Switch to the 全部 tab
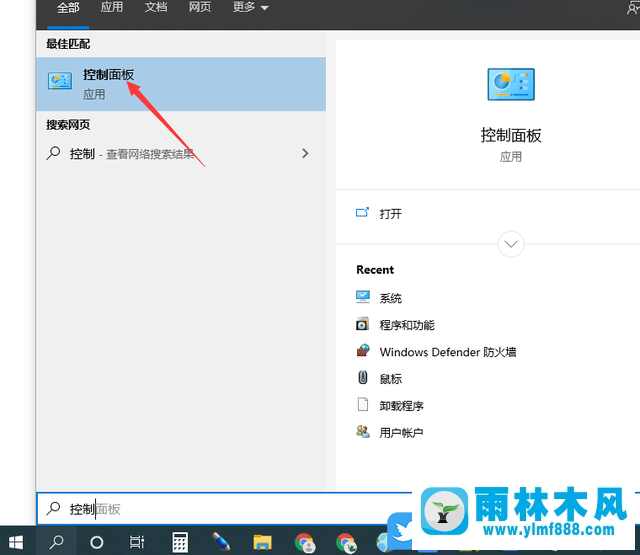 68,7
